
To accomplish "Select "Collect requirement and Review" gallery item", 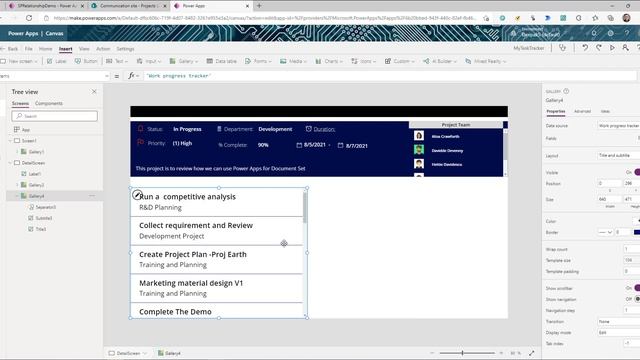I will point(217,231).
